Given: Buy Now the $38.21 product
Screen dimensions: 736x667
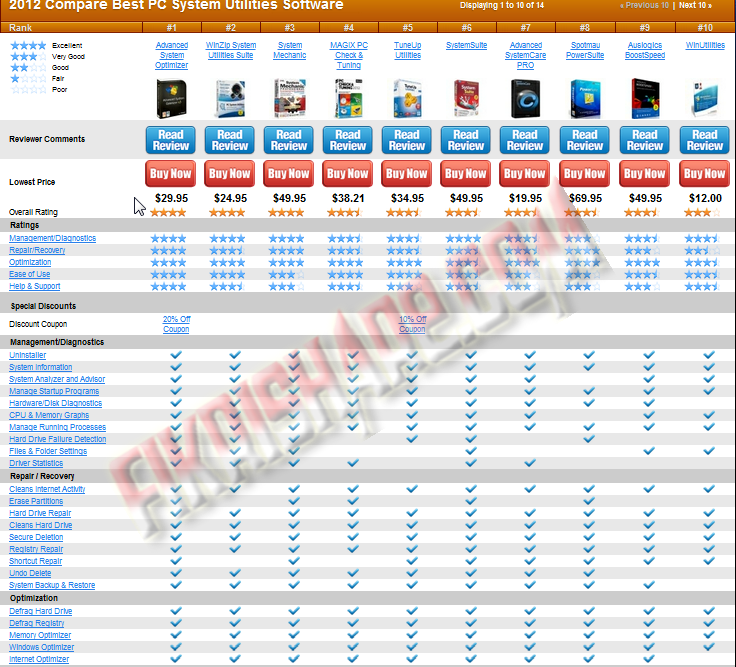Looking at the screenshot, I should point(348,174).
